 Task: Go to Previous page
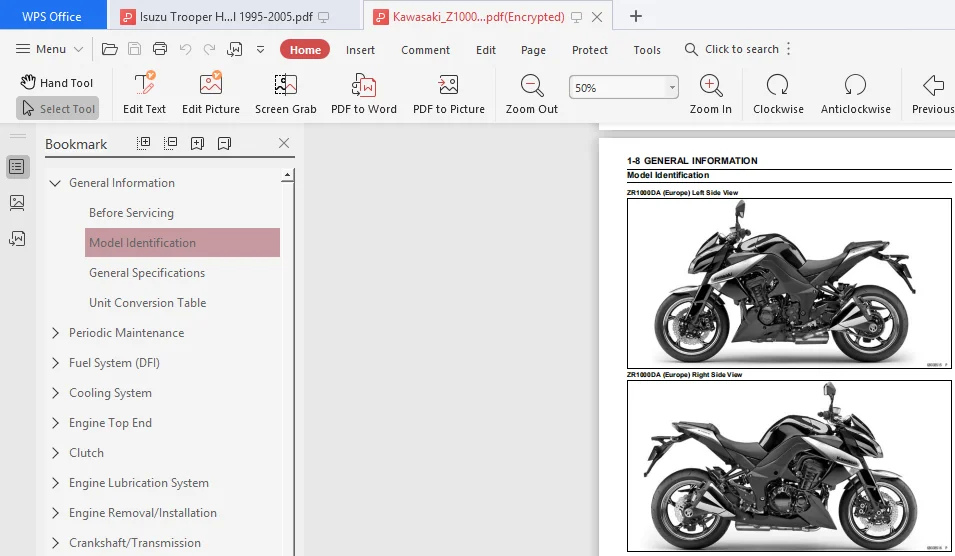click(932, 93)
